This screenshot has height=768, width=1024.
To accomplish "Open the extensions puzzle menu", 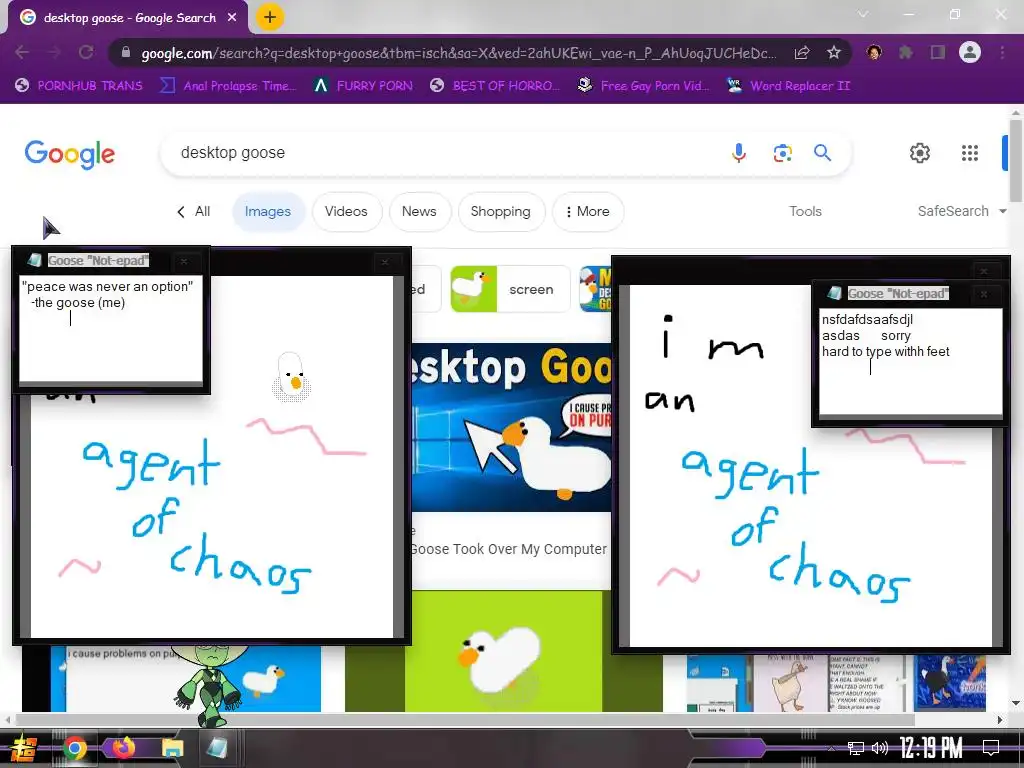I will [x=906, y=52].
